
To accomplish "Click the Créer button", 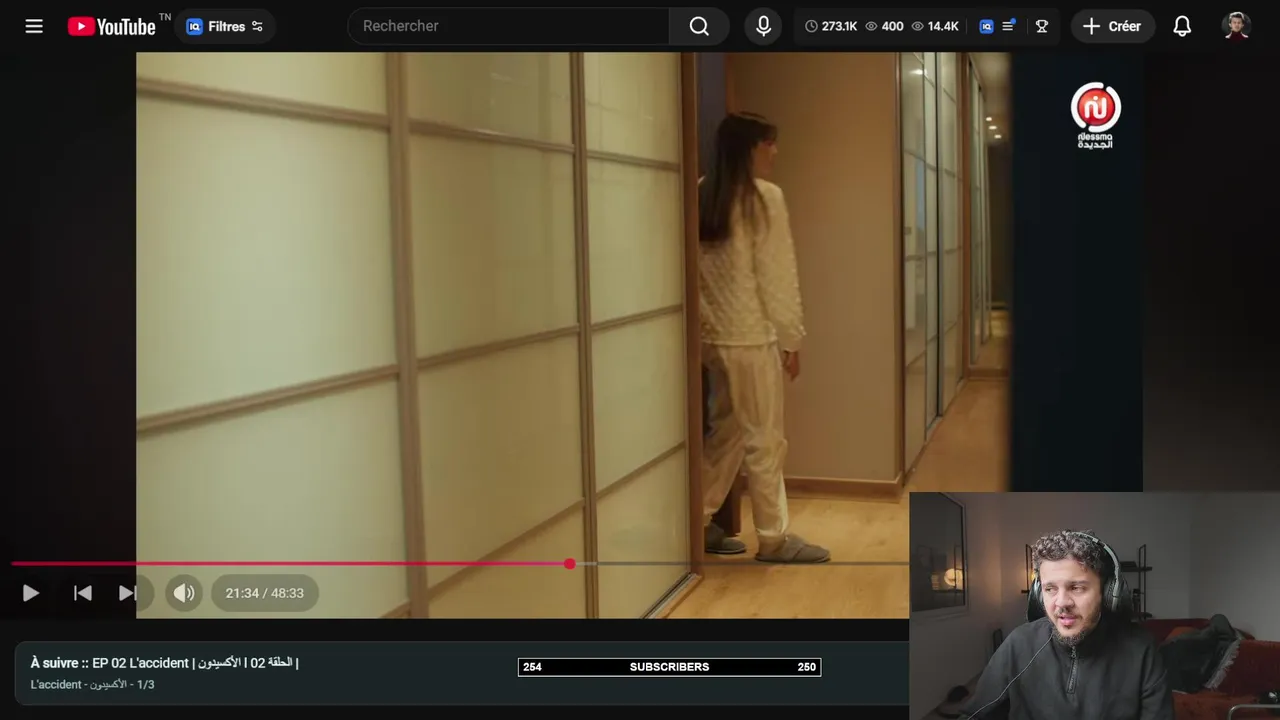I will coord(1113,26).
